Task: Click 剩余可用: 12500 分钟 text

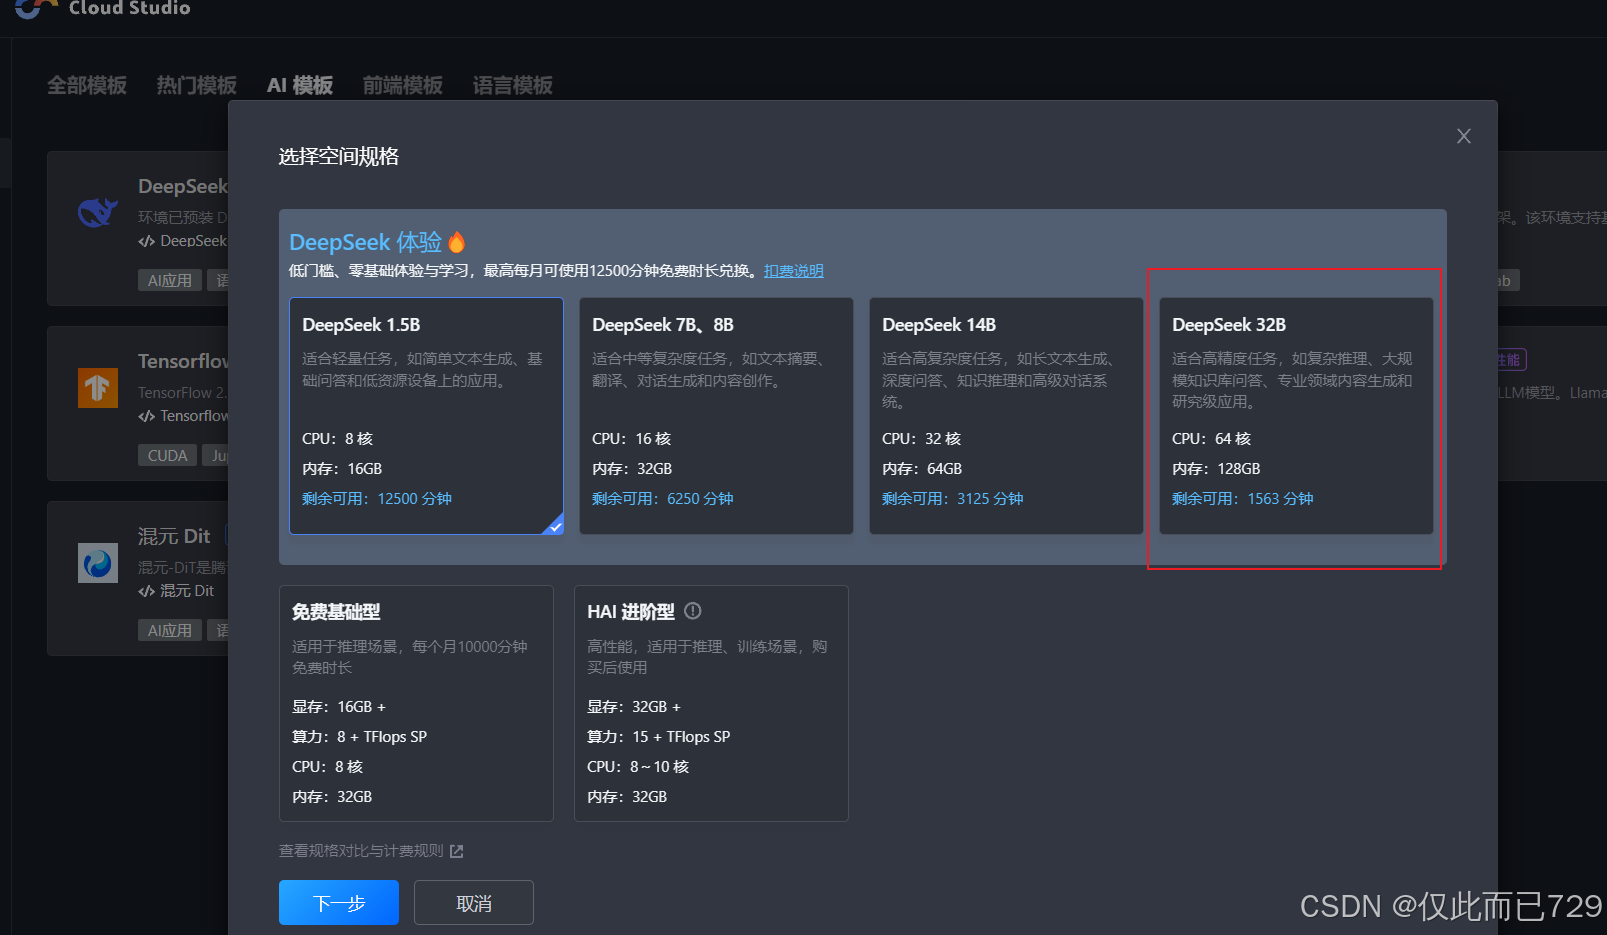Action: (377, 499)
